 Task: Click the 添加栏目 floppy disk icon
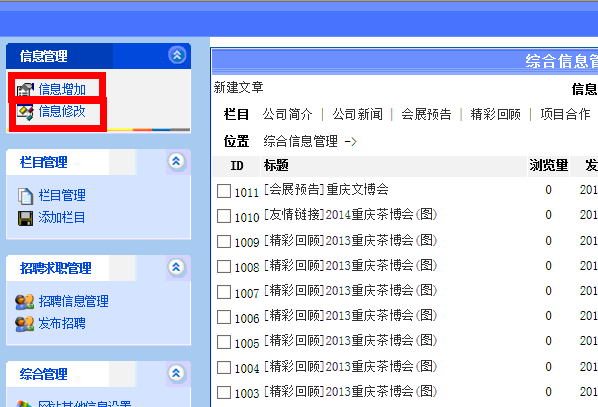[x=25, y=218]
